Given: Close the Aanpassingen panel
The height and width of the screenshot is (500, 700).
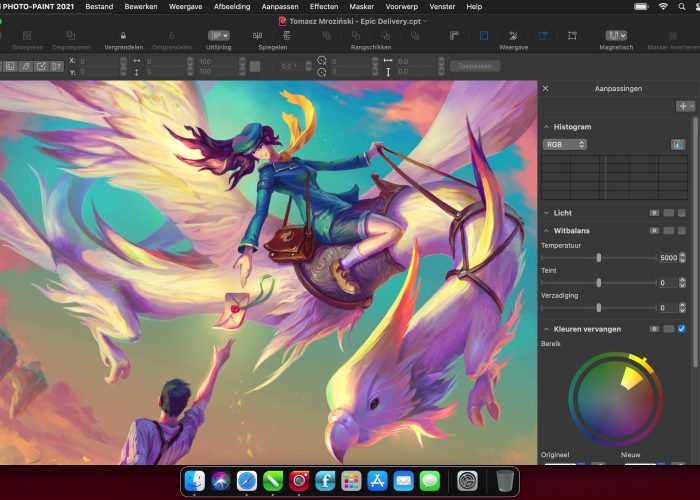Looking at the screenshot, I should pyautogui.click(x=546, y=88).
